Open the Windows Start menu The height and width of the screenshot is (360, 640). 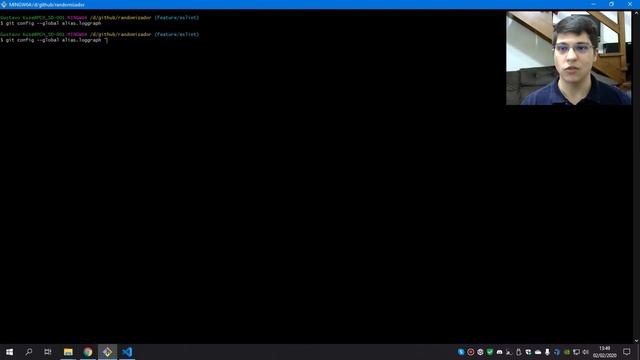tap(9, 352)
